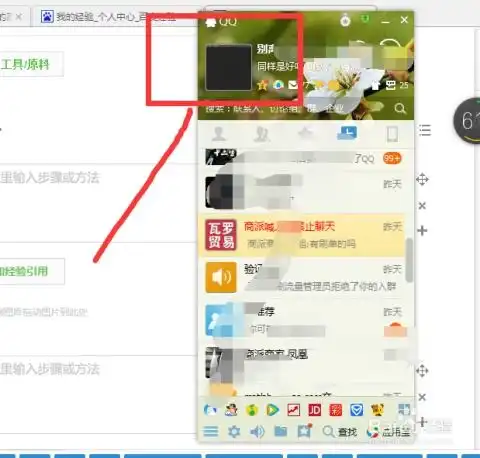
Task: Click the step input field below the image hint
Action: (x=97, y=393)
